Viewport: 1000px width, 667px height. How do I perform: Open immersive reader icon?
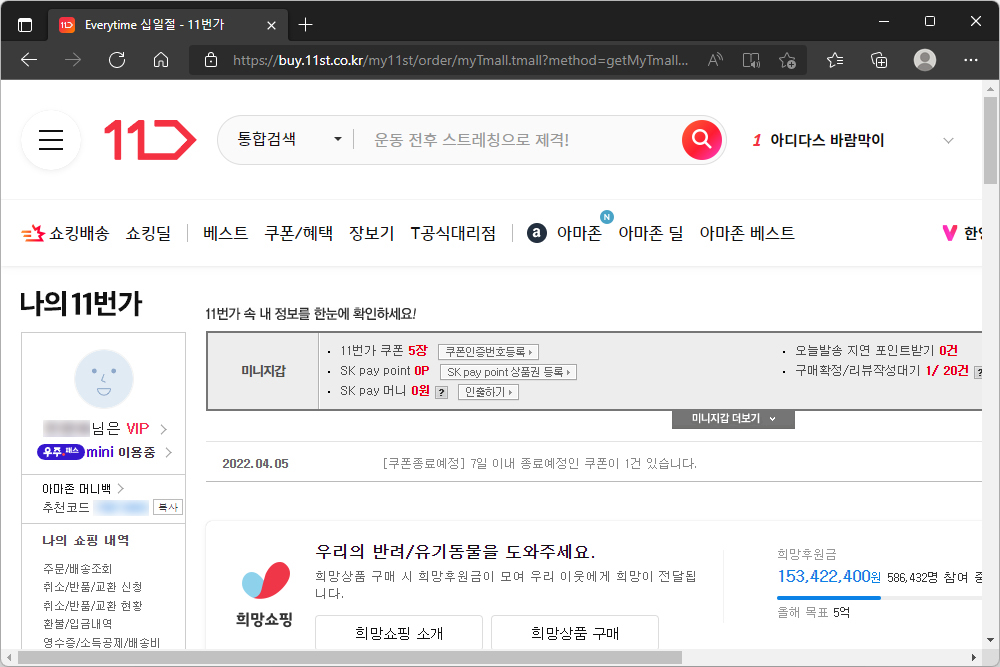(751, 60)
